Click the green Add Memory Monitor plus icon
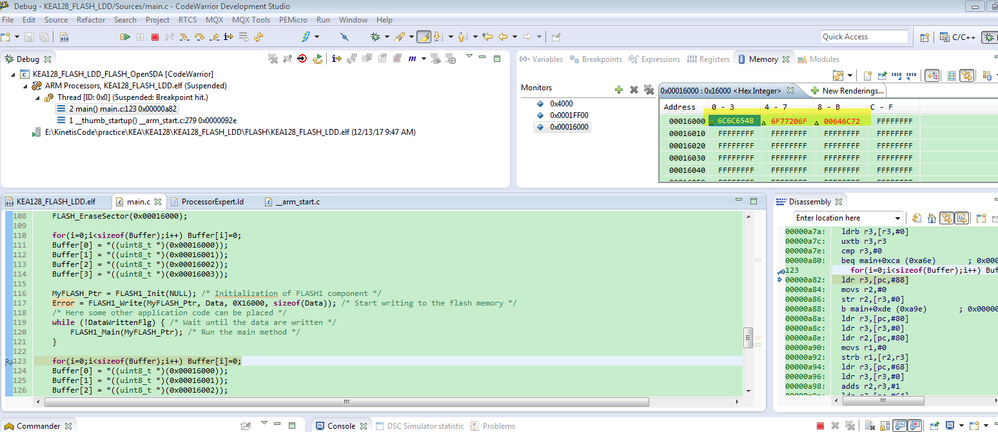998x432 pixels. click(619, 88)
